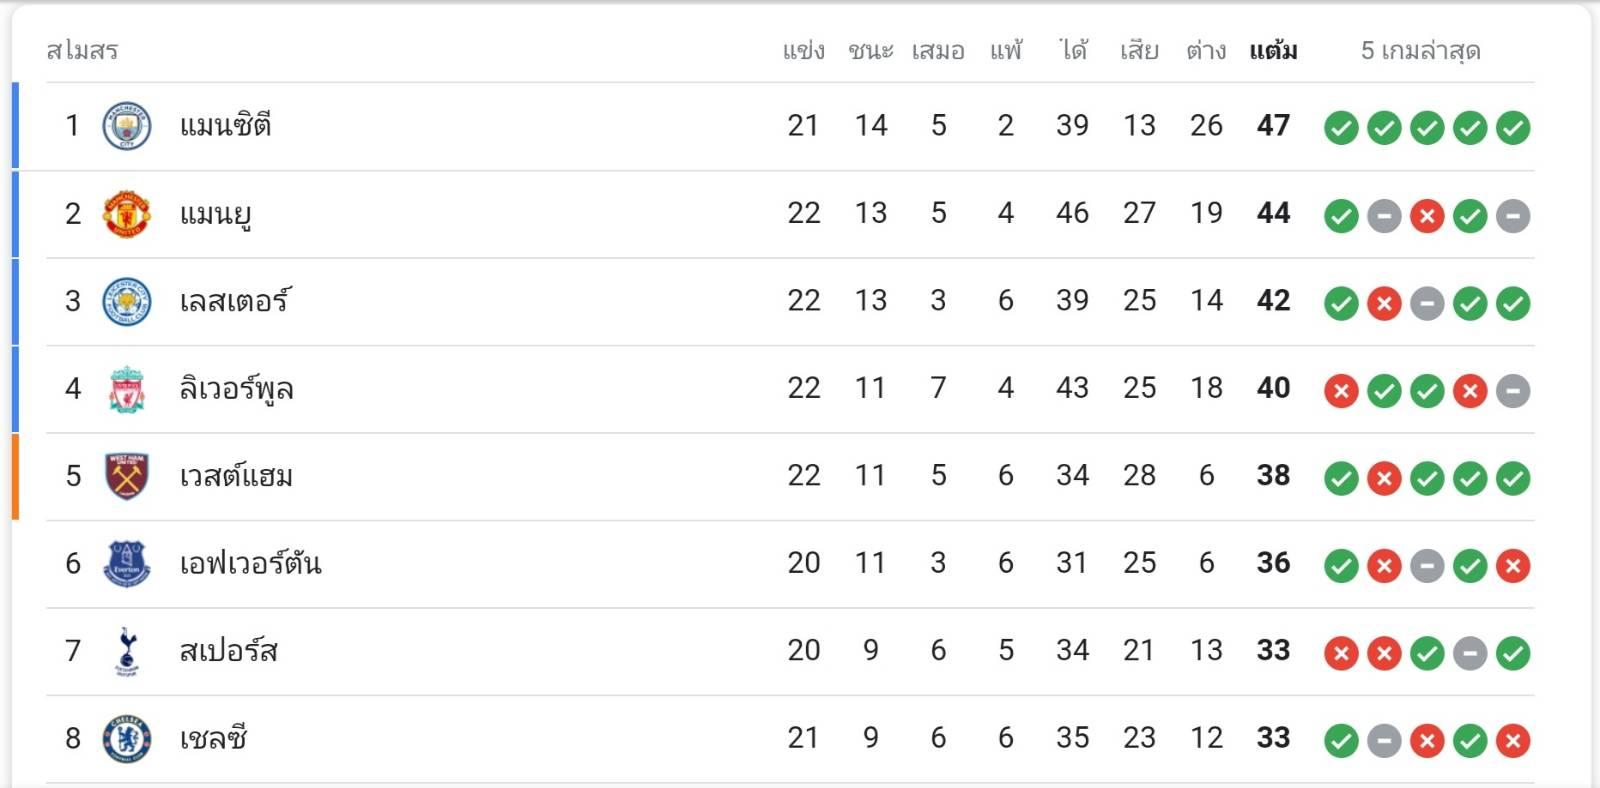This screenshot has width=1600, height=788.
Task: Click the Tottenham Spurs club crest
Action: pyautogui.click(x=127, y=651)
